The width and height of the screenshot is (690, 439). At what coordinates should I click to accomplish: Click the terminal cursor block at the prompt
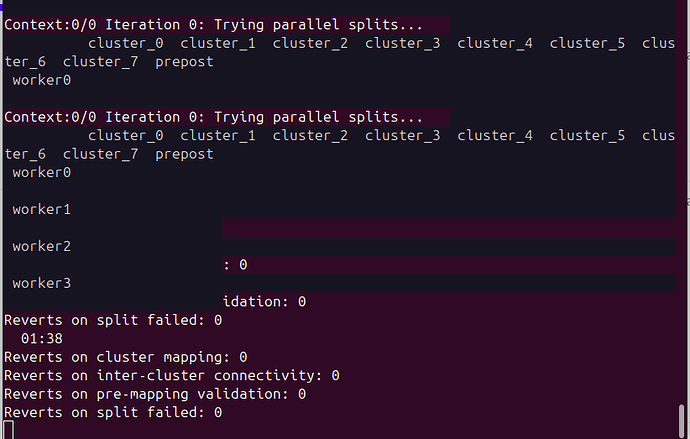[9, 429]
